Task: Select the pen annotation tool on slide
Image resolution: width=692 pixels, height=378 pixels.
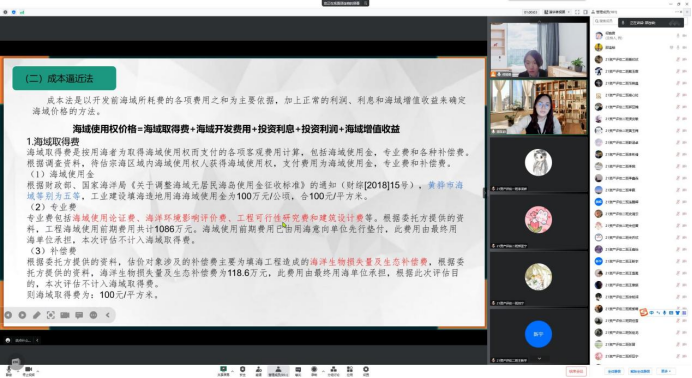Action: click(37, 315)
